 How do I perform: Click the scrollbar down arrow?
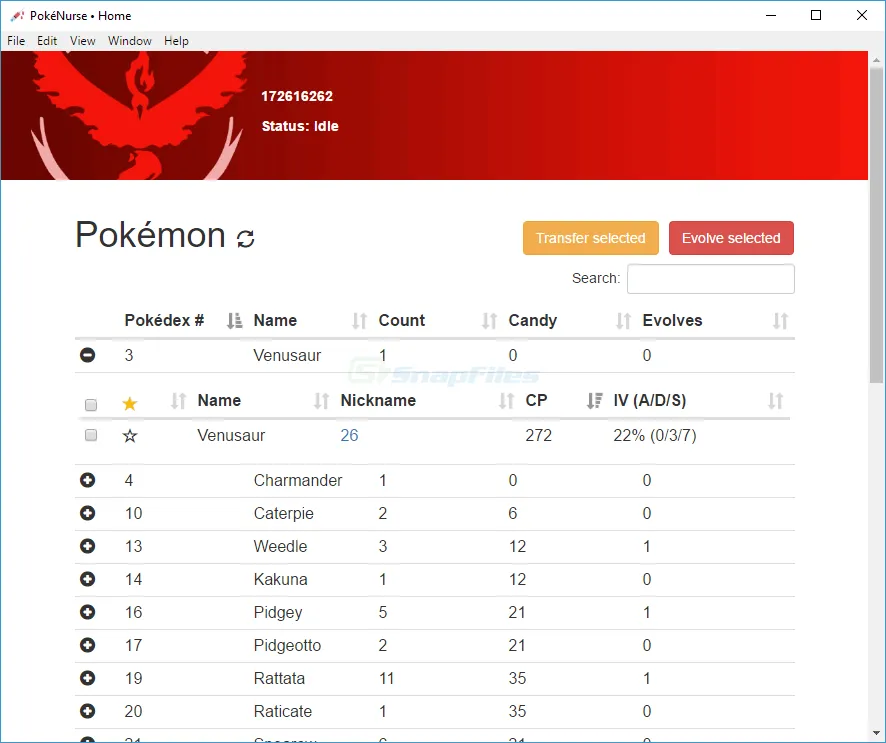point(876,733)
